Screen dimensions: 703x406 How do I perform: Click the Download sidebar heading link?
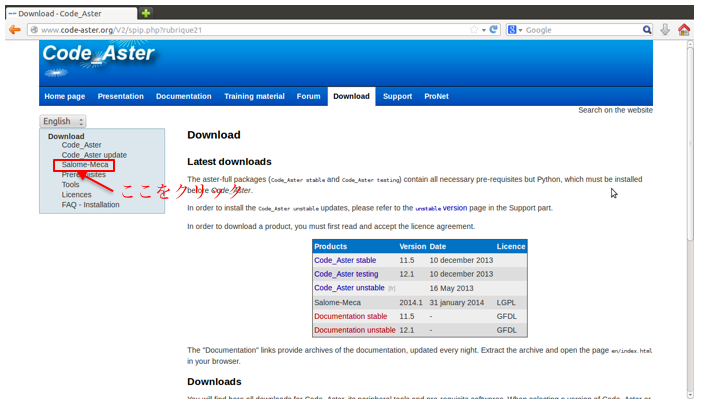click(x=66, y=136)
